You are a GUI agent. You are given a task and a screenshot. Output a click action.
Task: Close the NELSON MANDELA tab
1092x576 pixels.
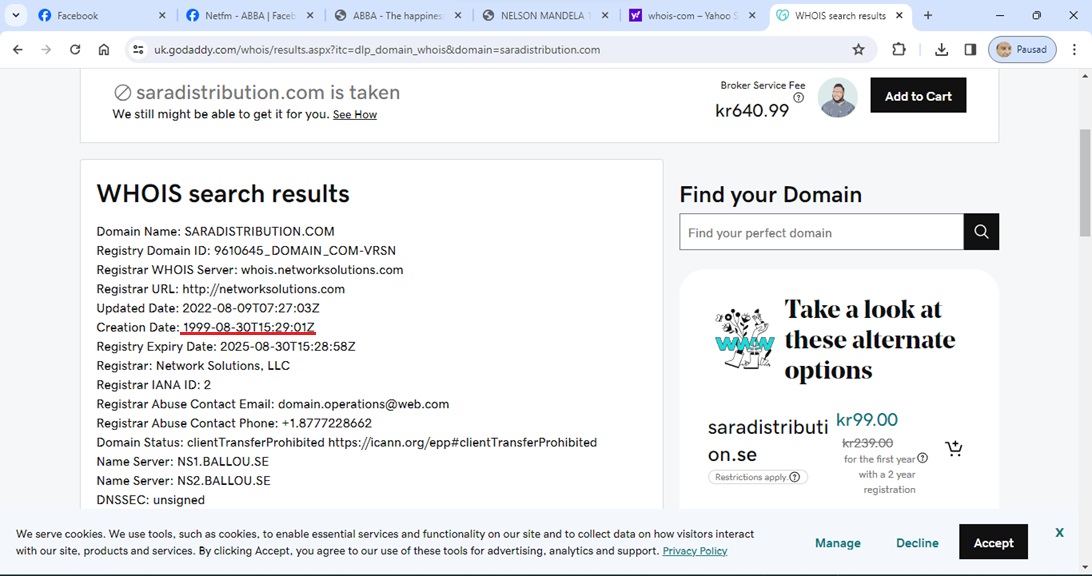[605, 15]
